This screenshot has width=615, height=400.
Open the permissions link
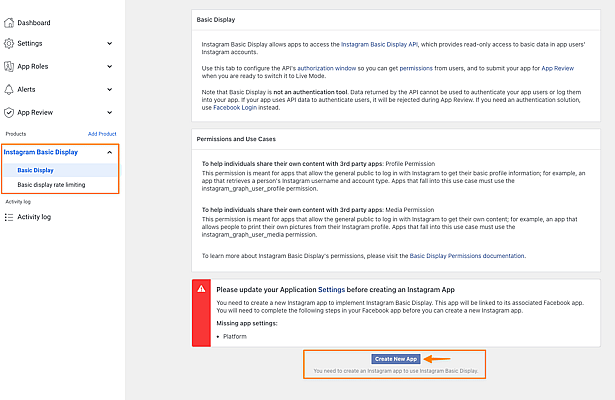point(416,68)
